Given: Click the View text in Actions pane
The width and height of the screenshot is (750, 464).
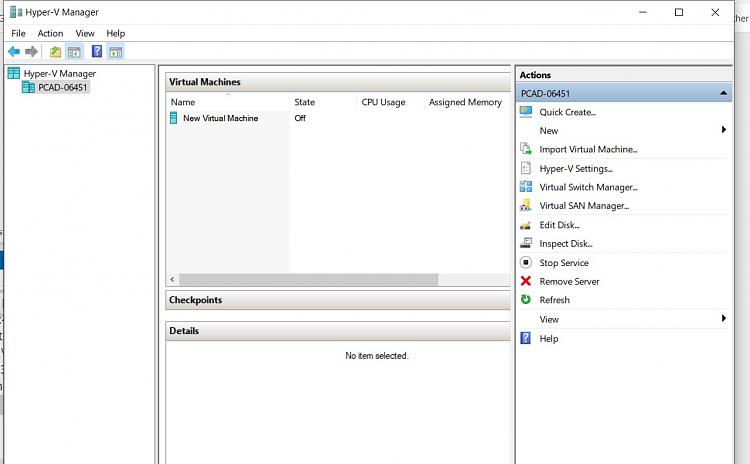Looking at the screenshot, I should 549,319.
